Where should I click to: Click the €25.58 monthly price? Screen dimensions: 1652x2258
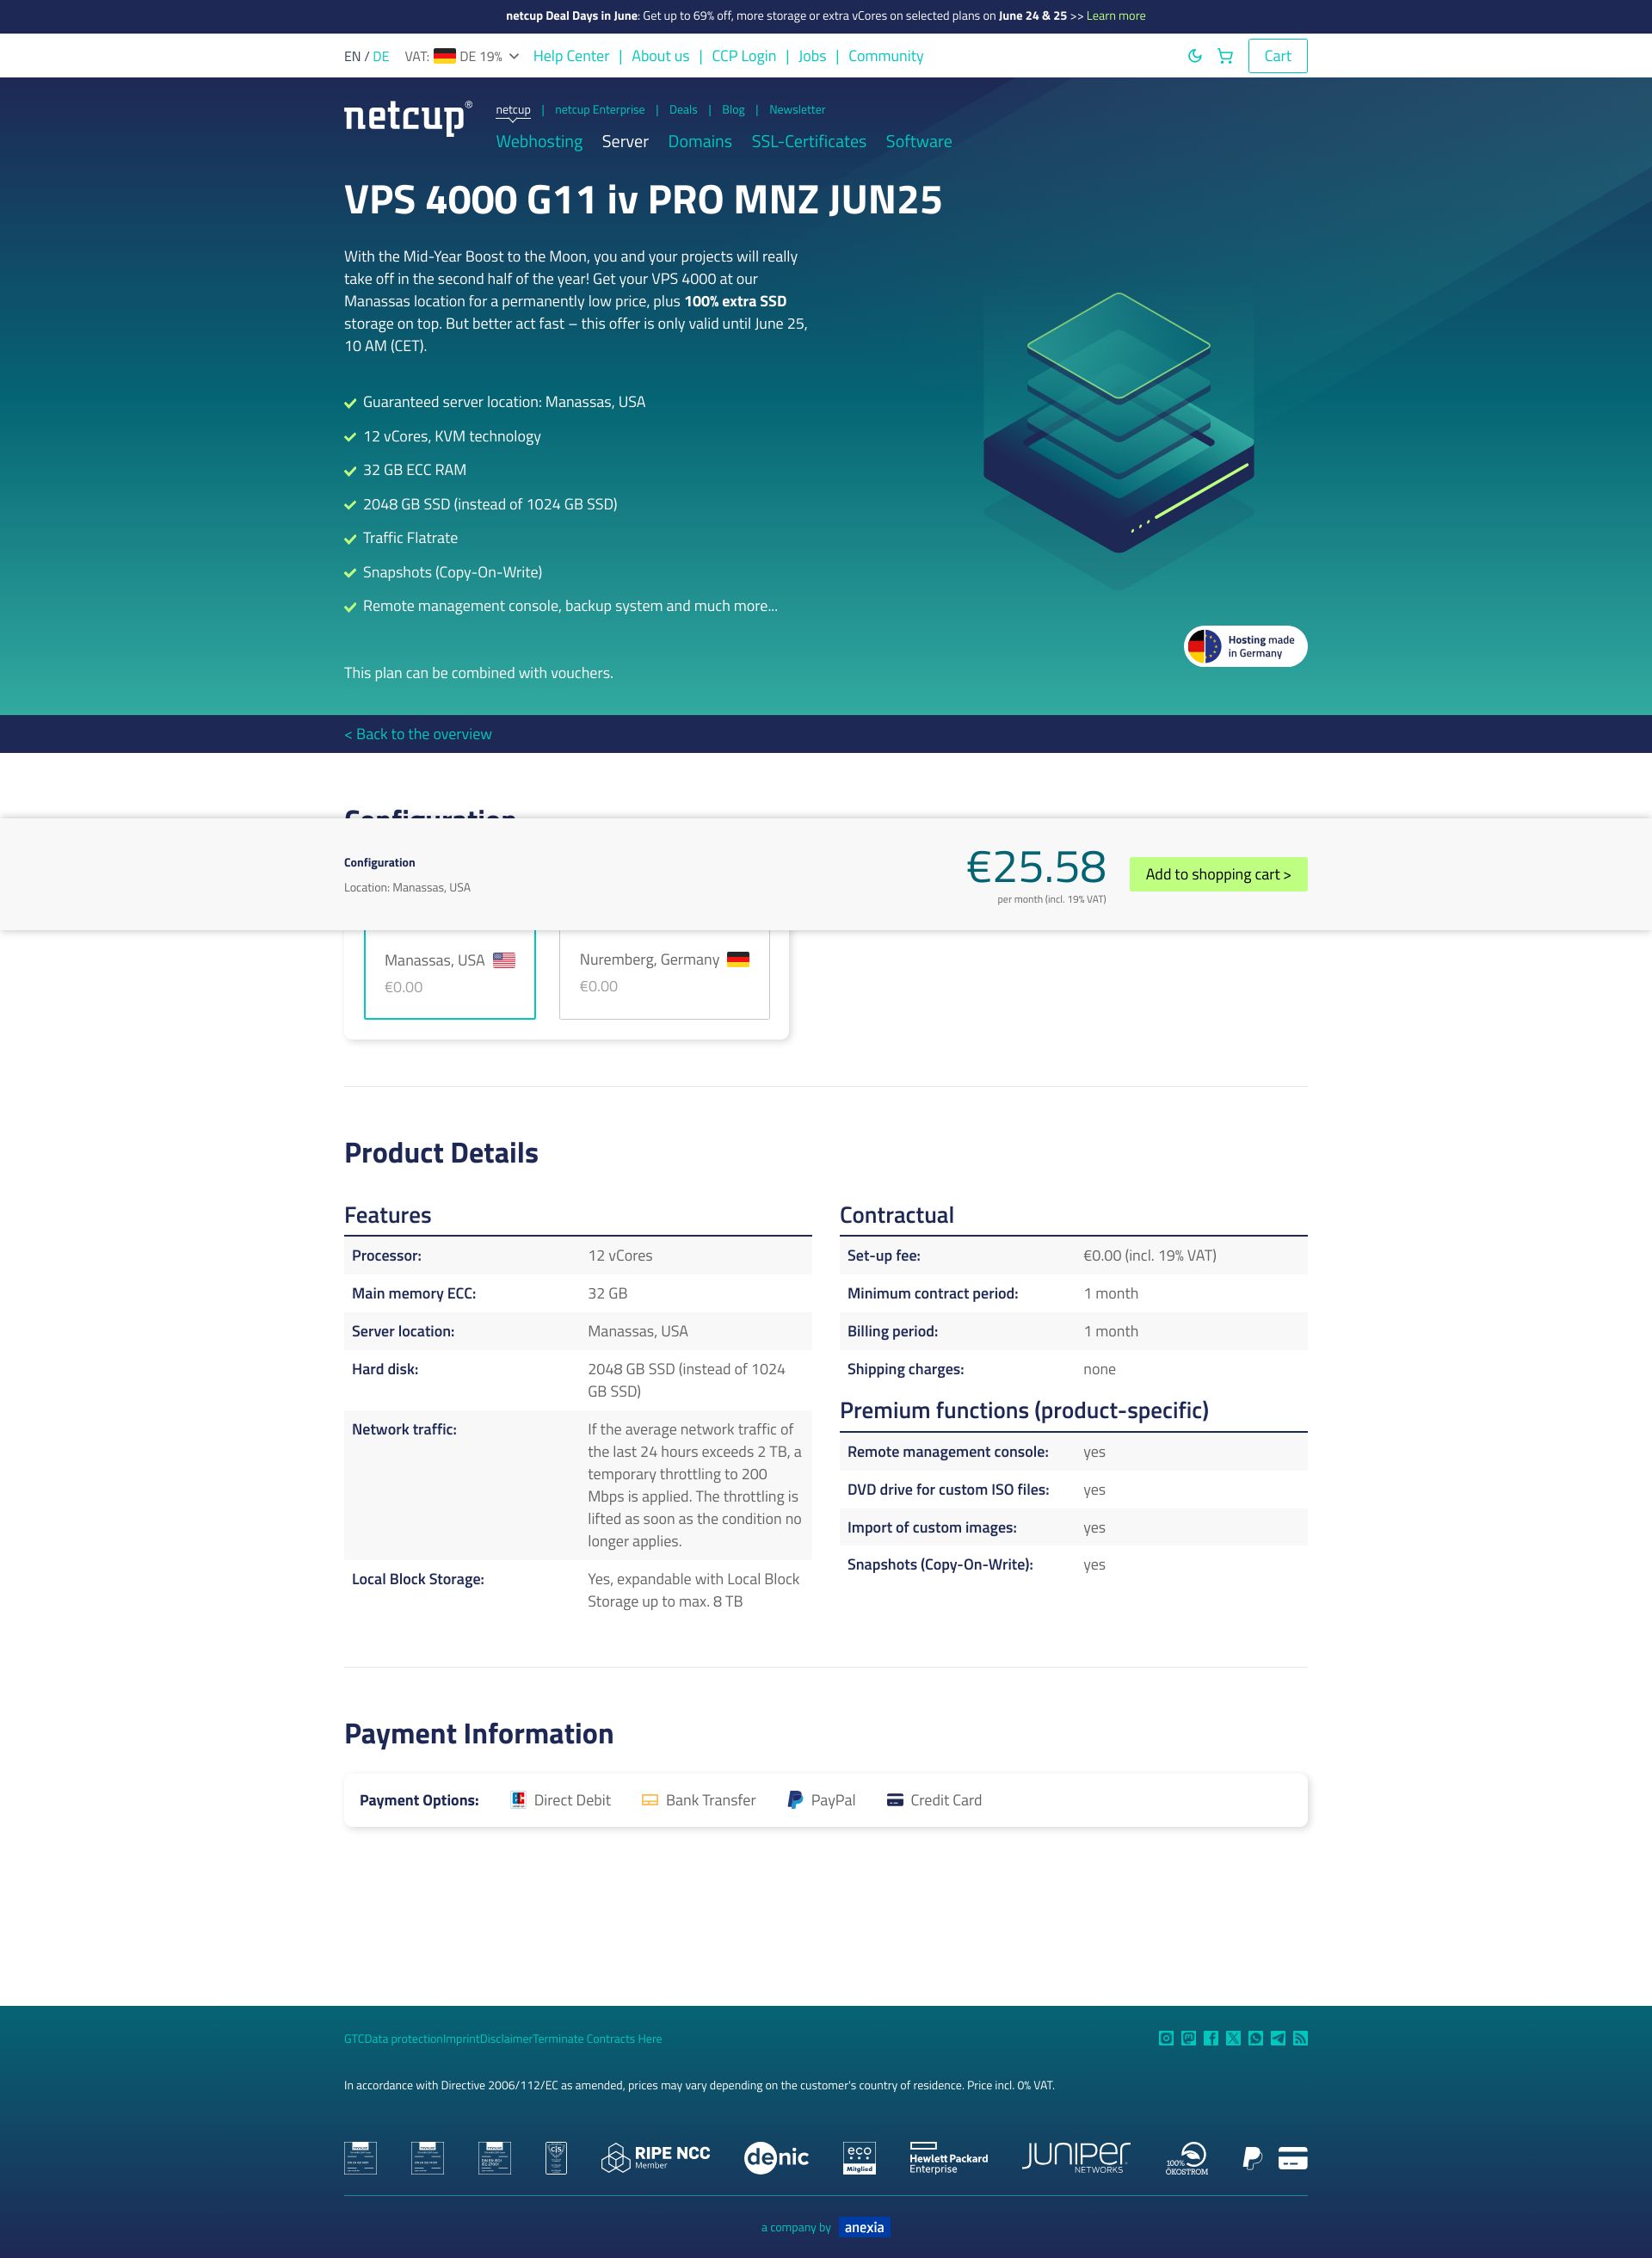(x=1036, y=867)
